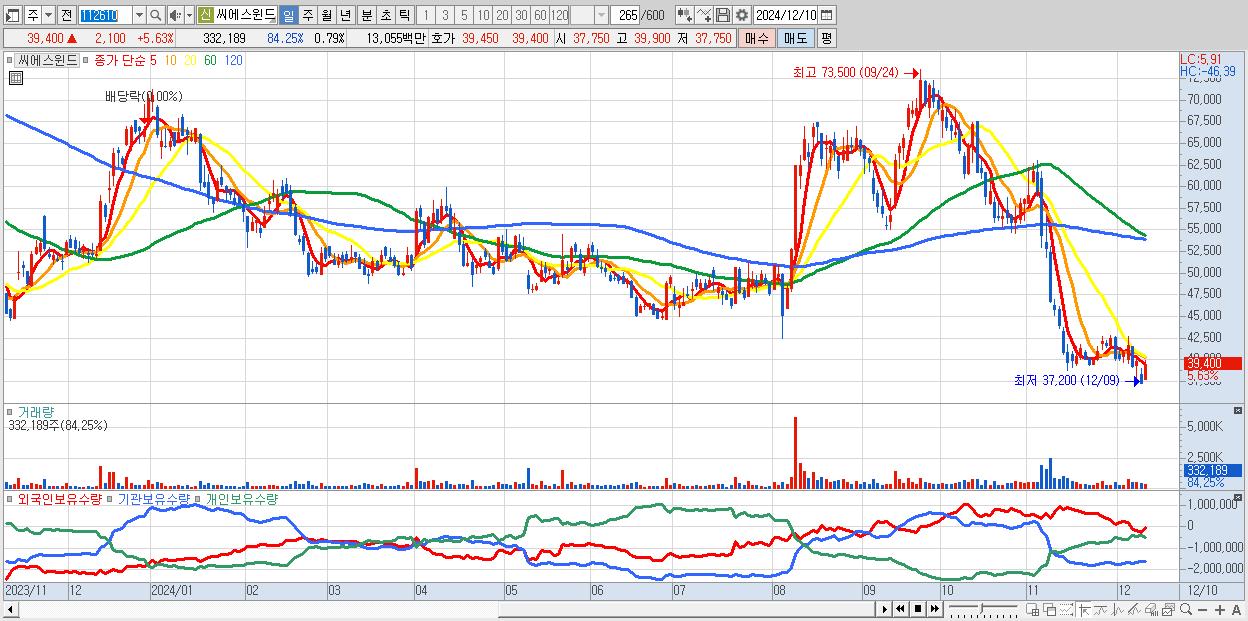The image size is (1248, 621).
Task: Click the line-with-checkmark icon left of the save icon
Action: pos(704,15)
